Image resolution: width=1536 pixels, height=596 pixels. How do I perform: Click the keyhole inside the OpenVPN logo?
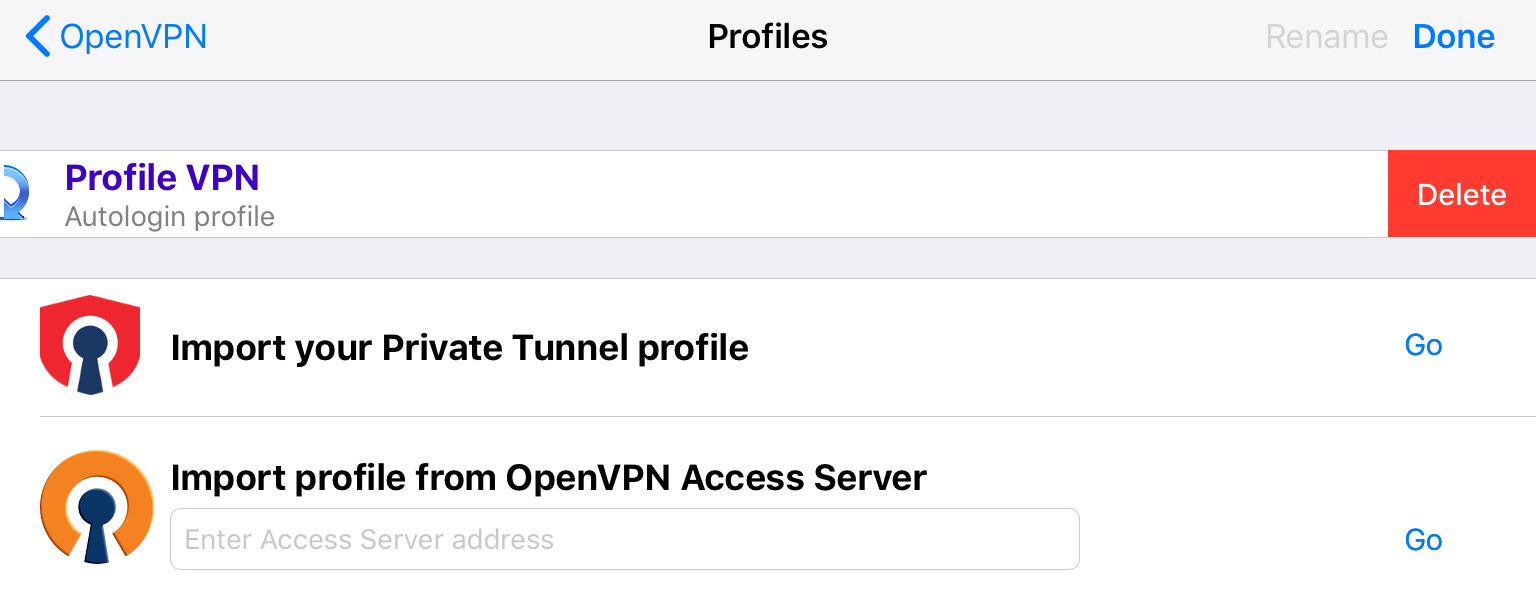[96, 518]
